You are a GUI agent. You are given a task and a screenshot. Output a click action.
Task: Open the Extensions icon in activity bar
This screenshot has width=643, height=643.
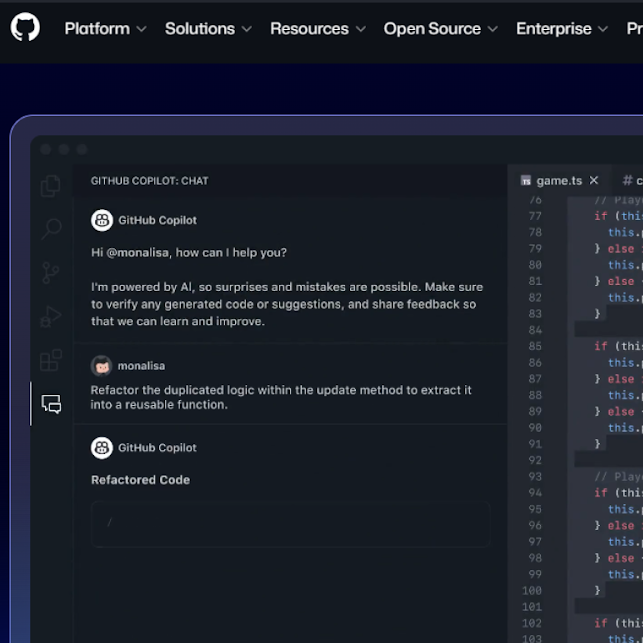[51, 361]
